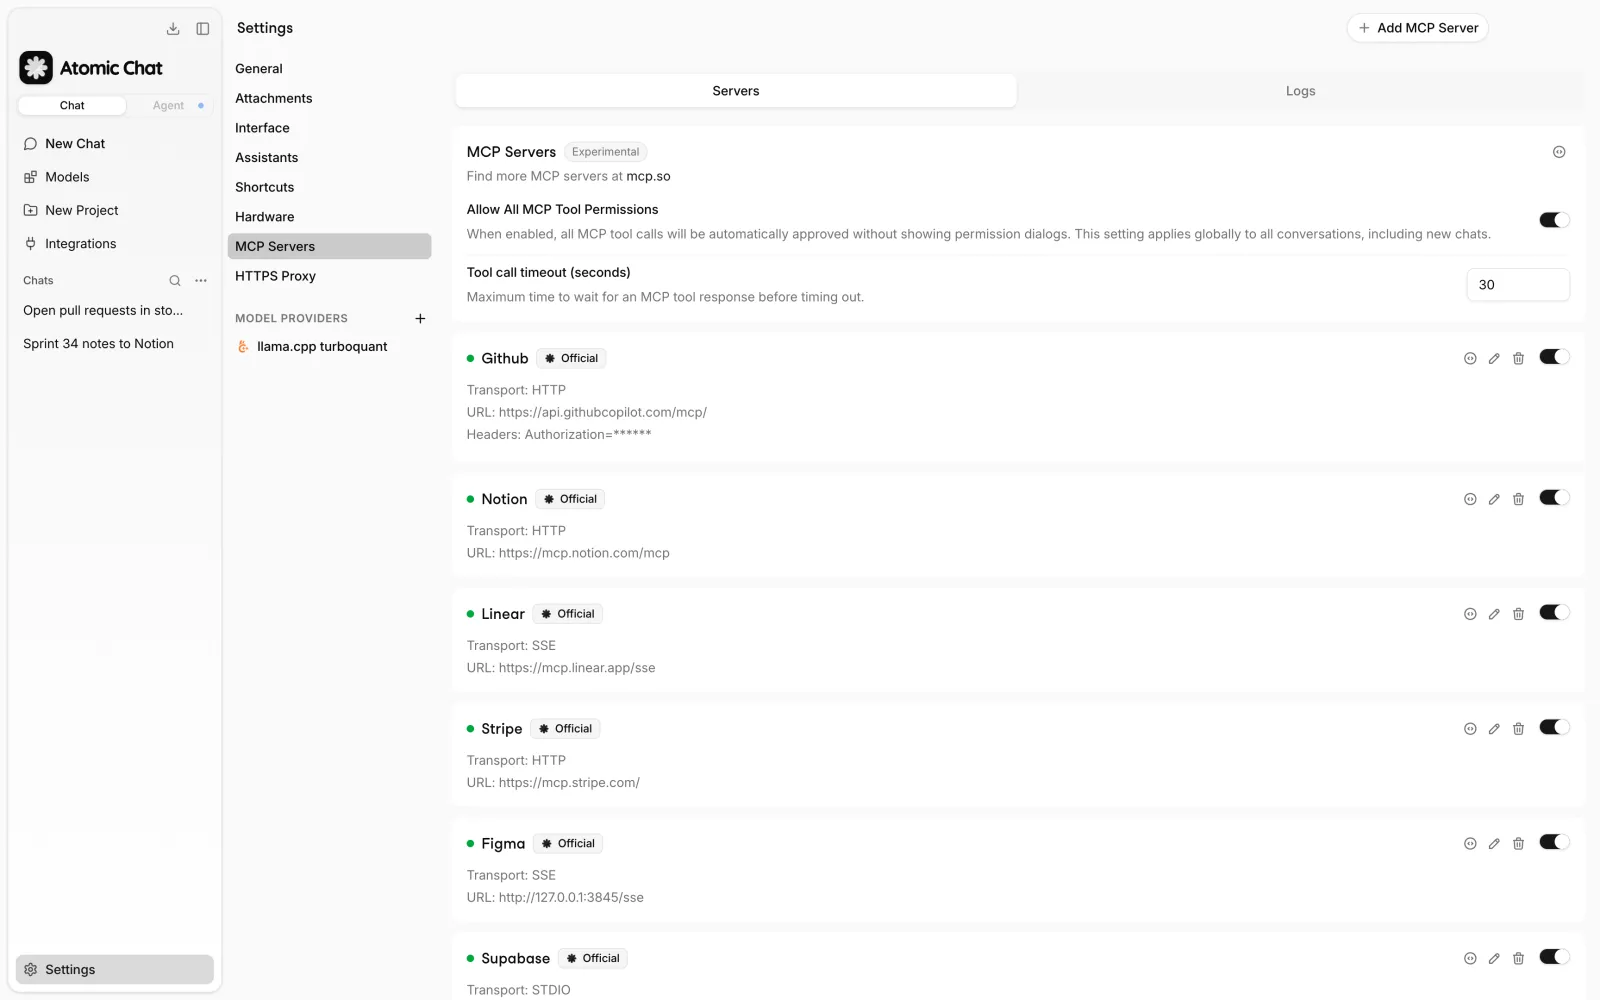This screenshot has width=1600, height=1000.
Task: Open the Chats more-options ellipsis
Action: [201, 281]
